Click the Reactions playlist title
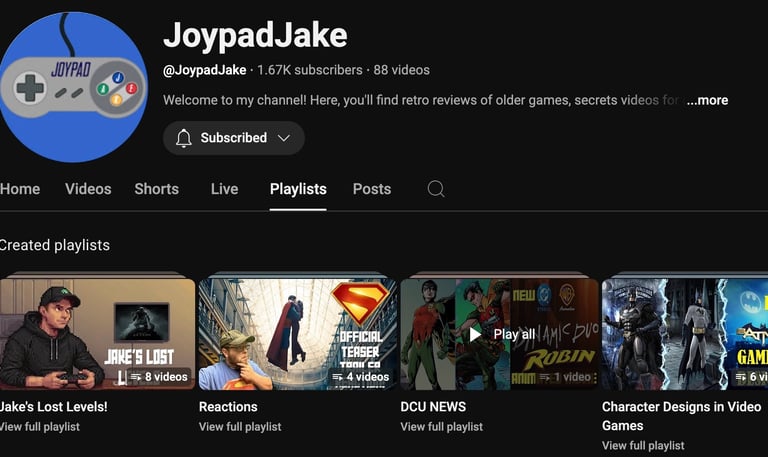The height and width of the screenshot is (457, 768). pos(228,407)
